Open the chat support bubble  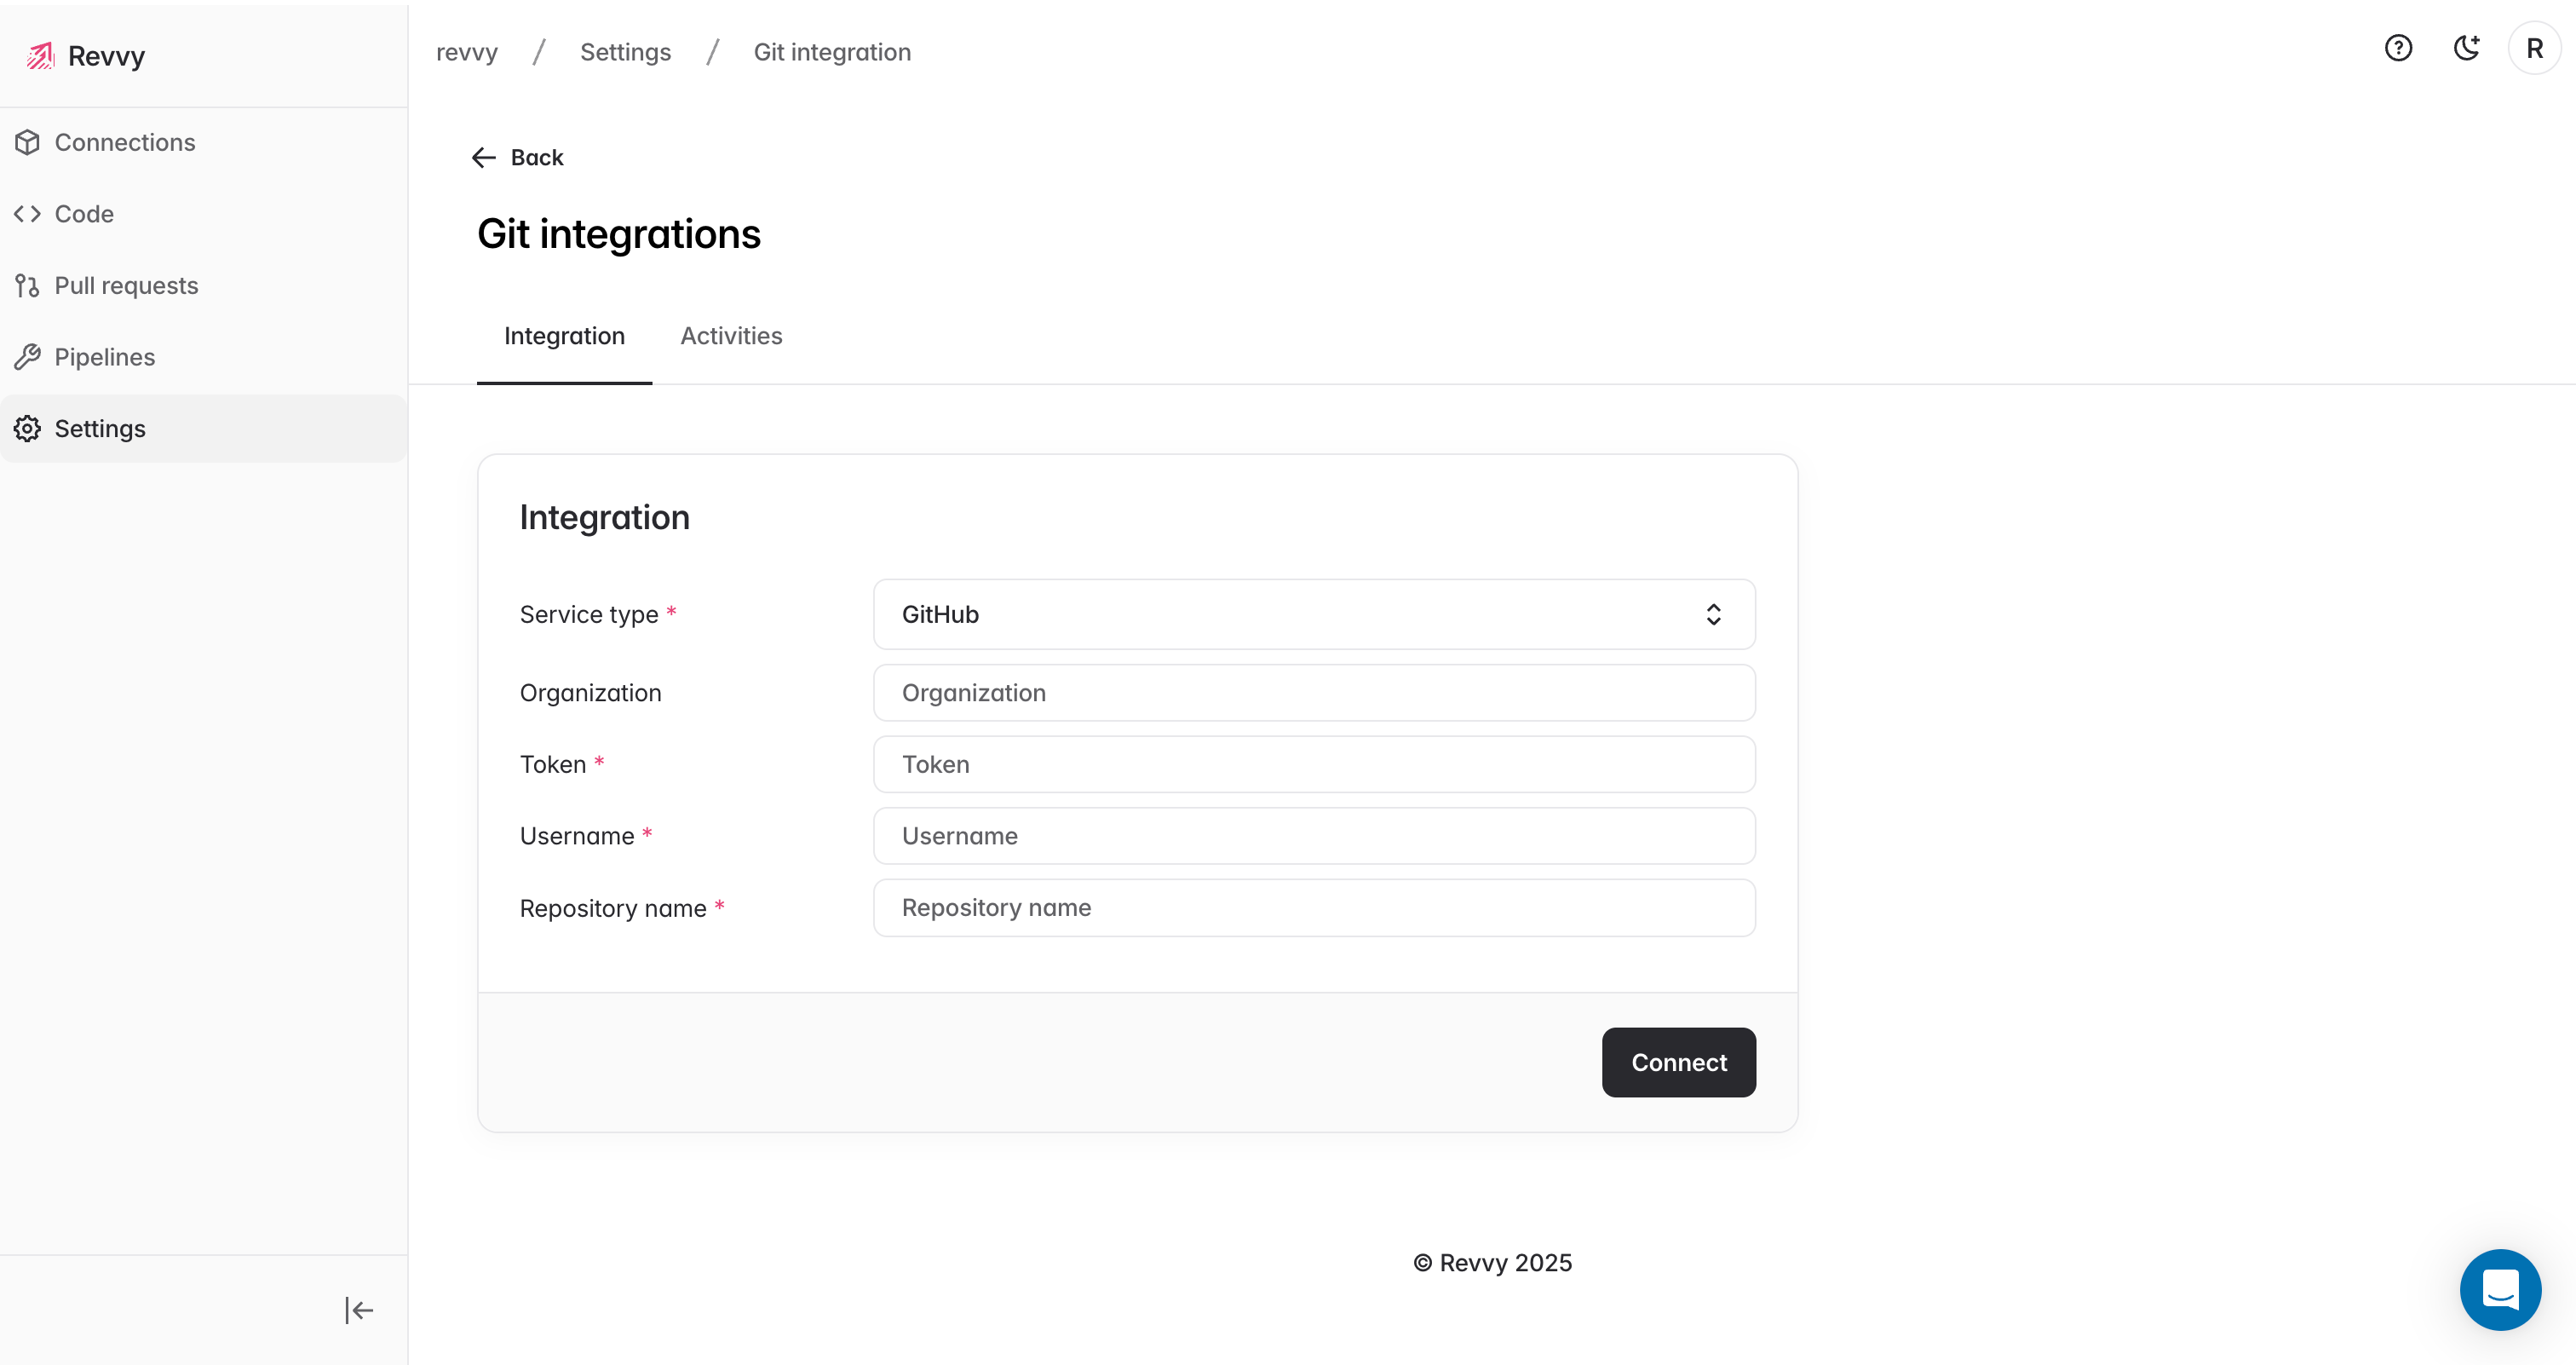[2500, 1289]
